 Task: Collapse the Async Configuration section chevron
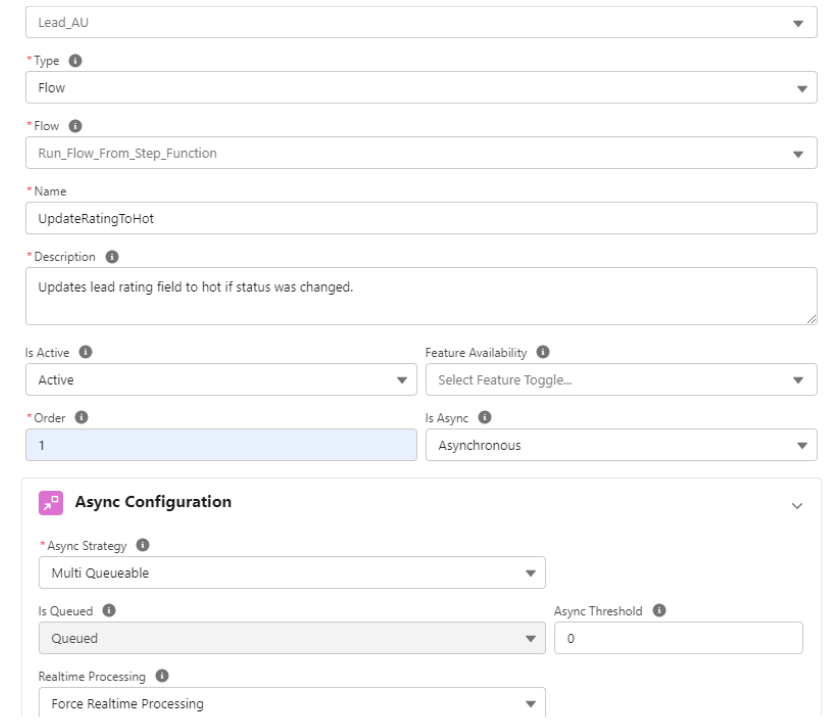click(797, 506)
